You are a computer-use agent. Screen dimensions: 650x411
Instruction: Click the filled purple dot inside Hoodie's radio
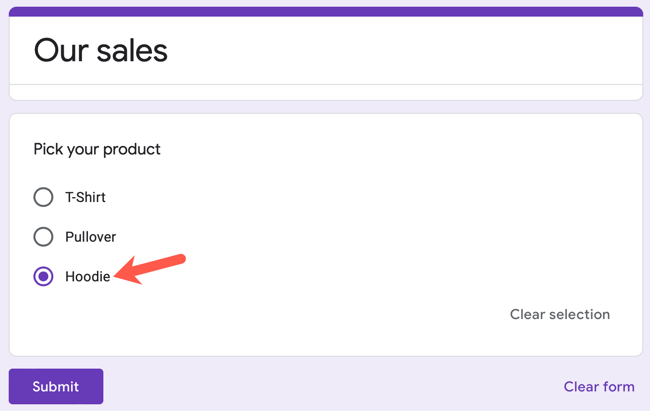coord(43,276)
